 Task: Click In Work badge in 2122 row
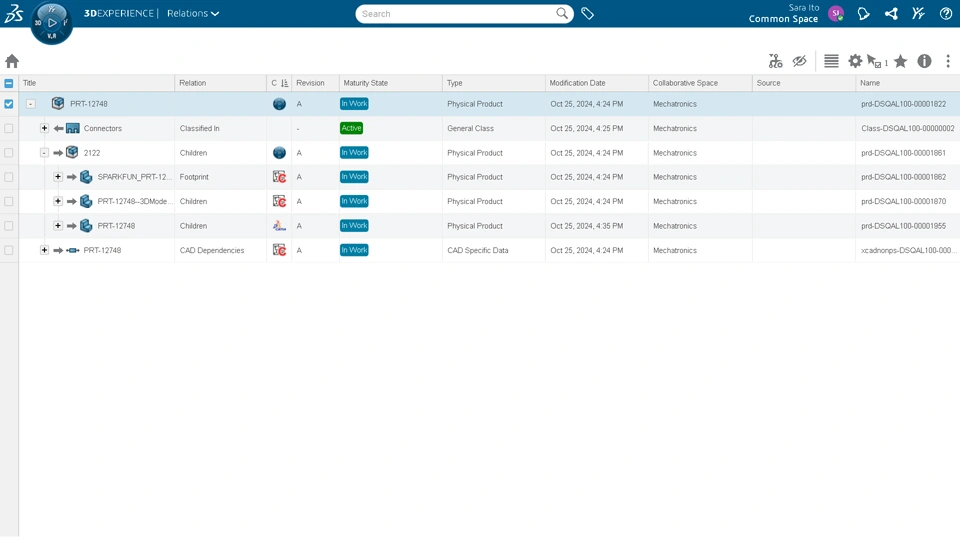click(x=354, y=152)
